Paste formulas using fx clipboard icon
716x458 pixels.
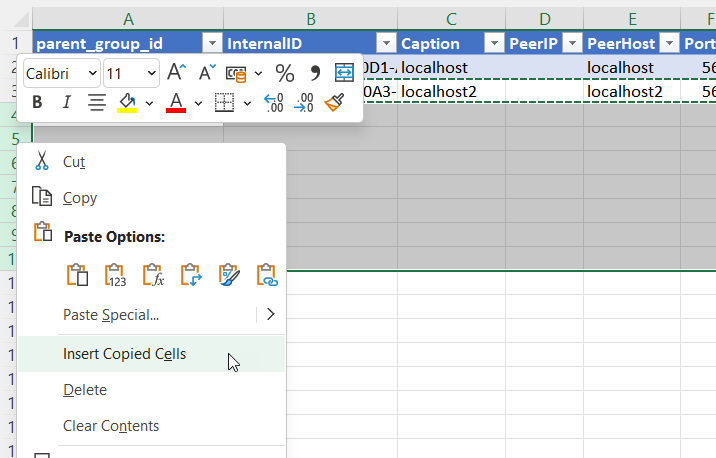153,275
